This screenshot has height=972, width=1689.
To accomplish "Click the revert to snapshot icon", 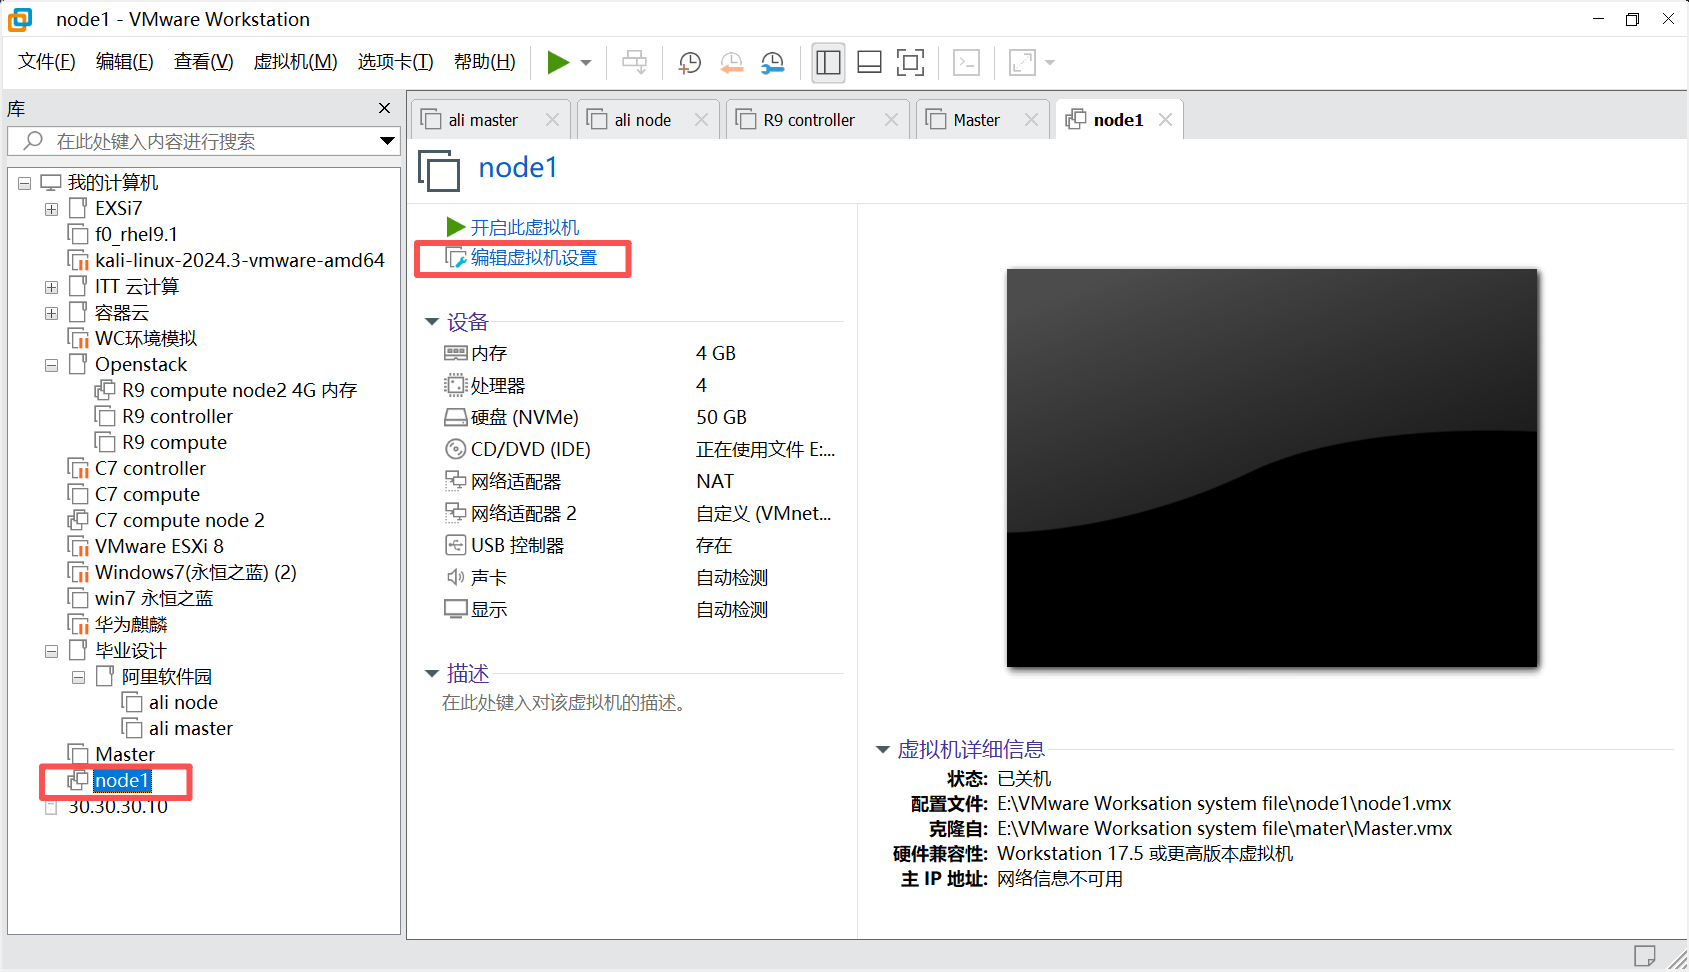I will point(731,63).
